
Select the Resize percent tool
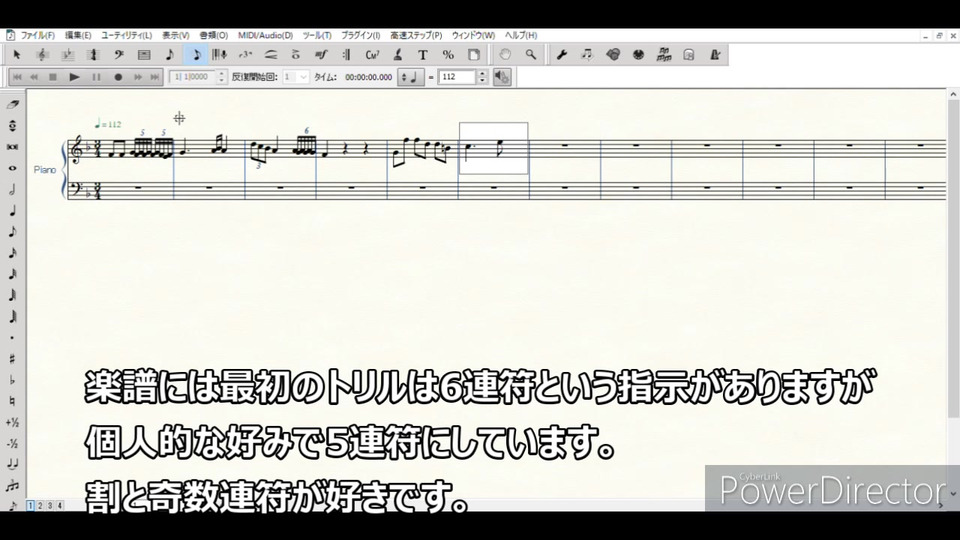click(x=448, y=55)
